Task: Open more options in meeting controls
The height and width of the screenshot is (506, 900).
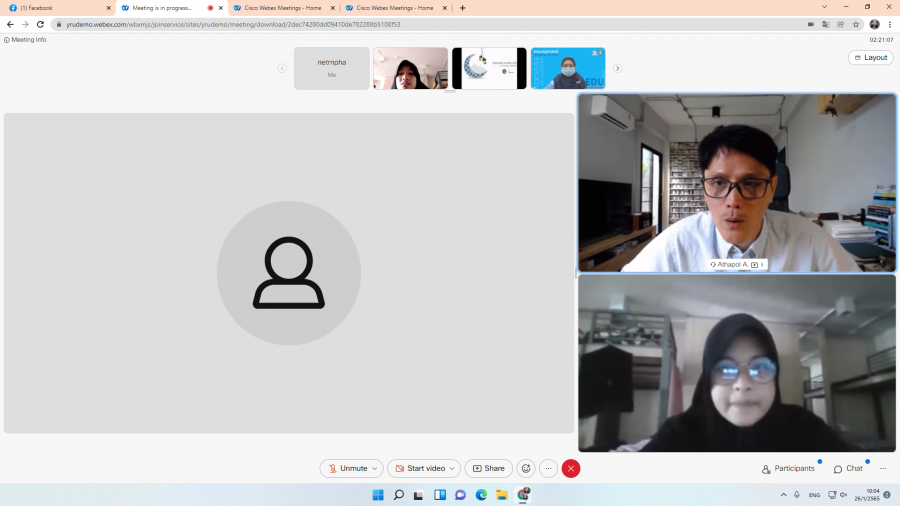Action: (x=548, y=468)
